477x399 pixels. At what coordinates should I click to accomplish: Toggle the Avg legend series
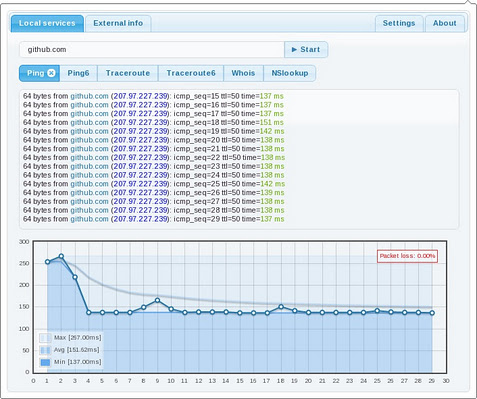(70, 350)
